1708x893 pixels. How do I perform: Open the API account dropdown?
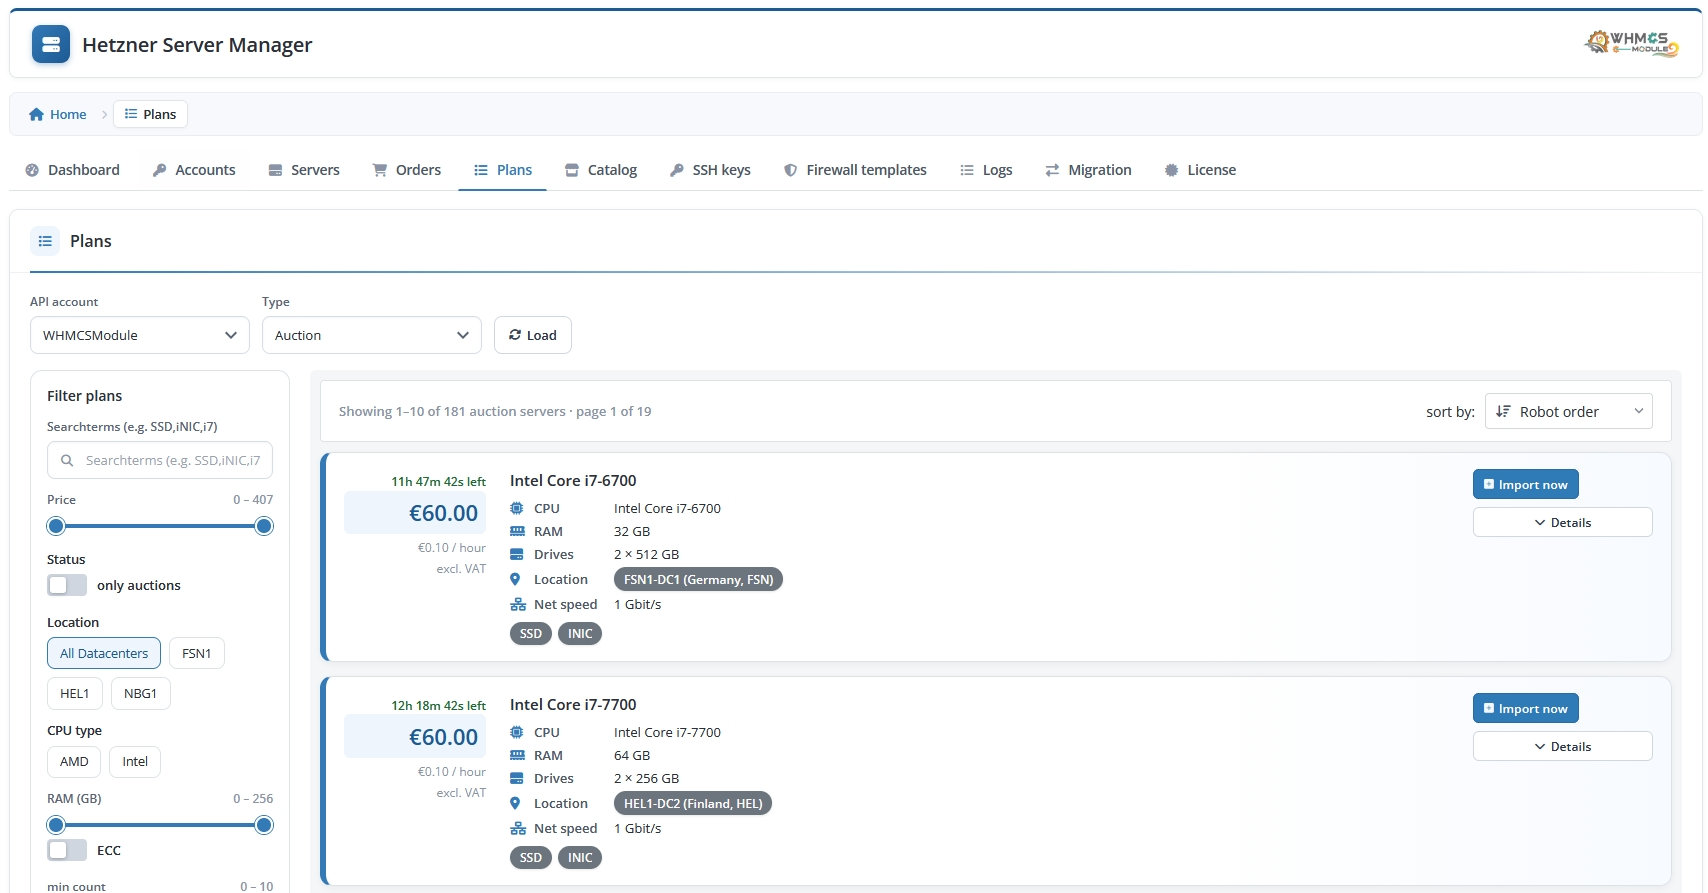pos(140,335)
